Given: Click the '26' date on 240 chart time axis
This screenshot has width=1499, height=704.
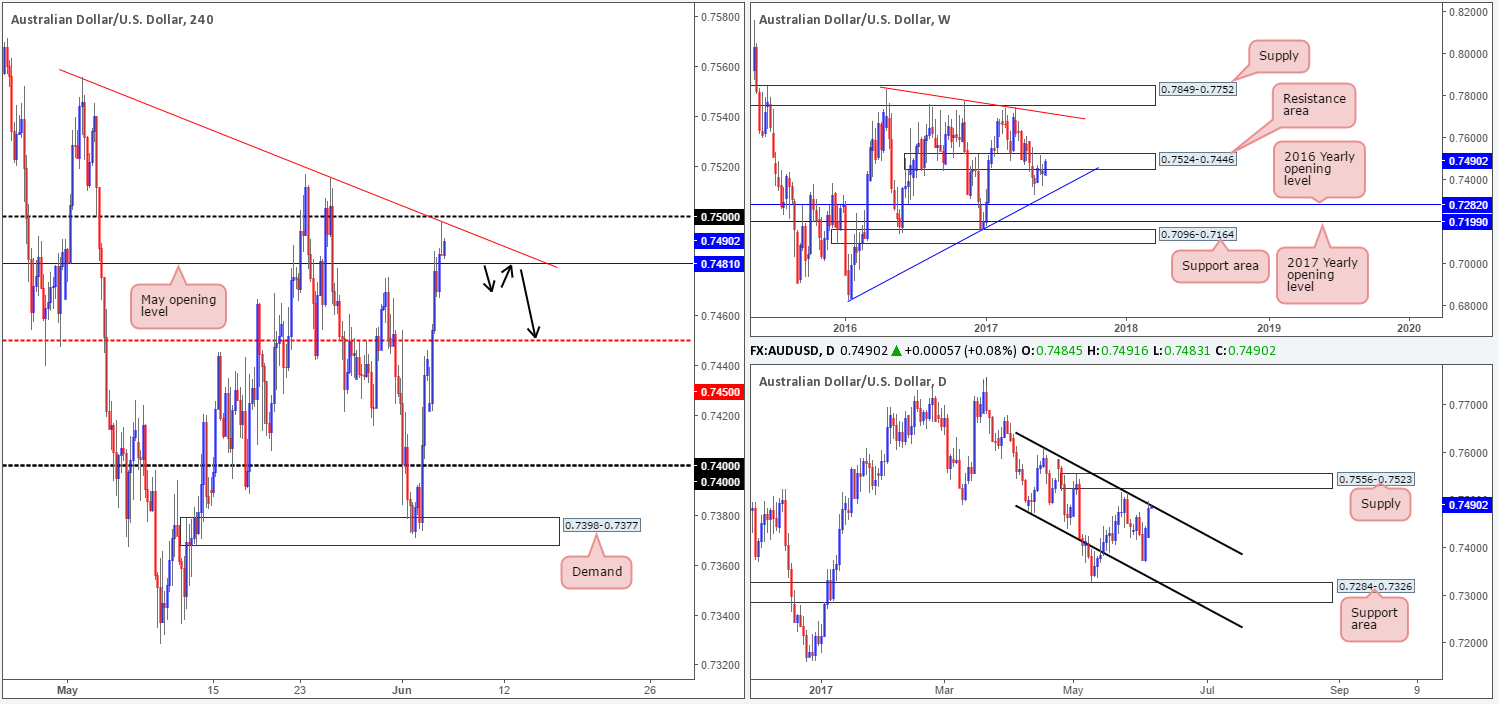Looking at the screenshot, I should 650,690.
